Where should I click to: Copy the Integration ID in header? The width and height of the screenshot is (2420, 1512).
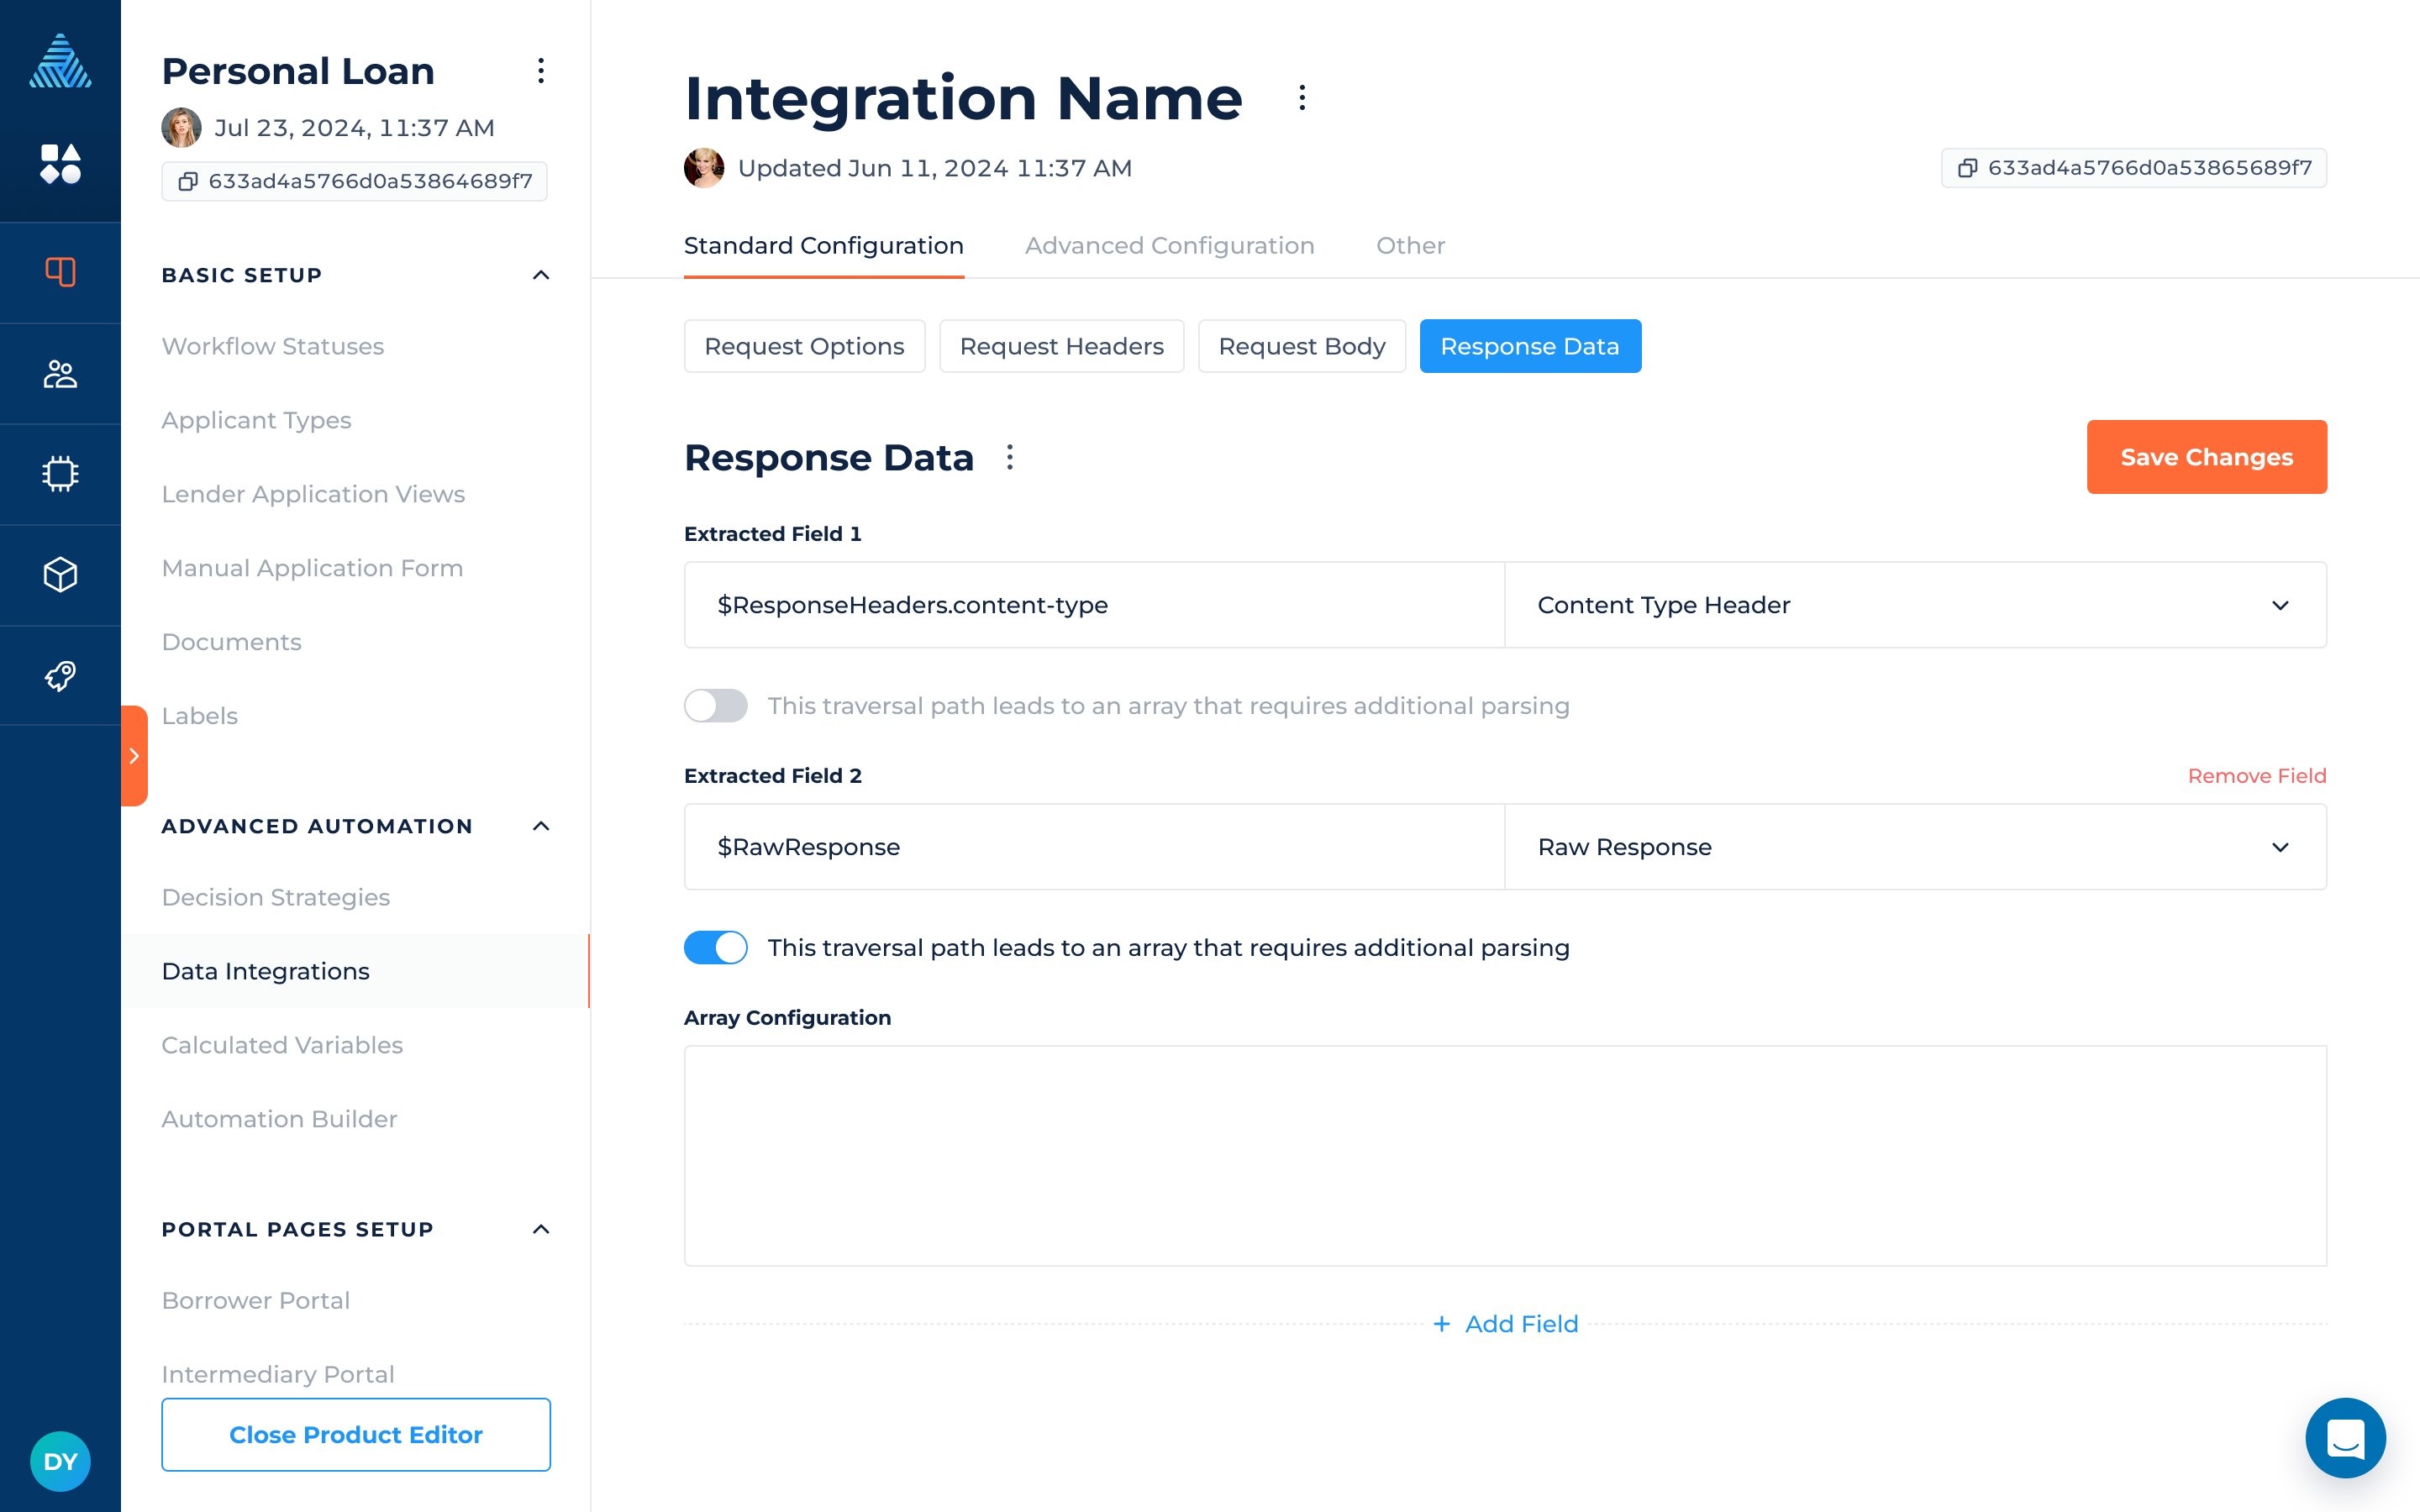pos(1967,168)
